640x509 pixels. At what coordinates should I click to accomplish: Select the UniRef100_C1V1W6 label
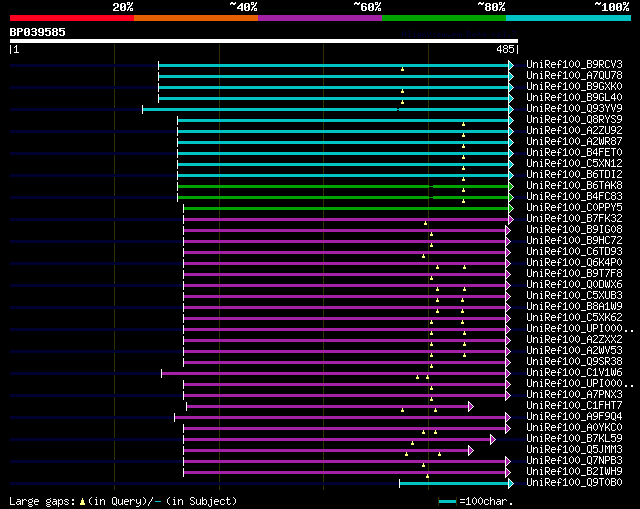pyautogui.click(x=574, y=373)
